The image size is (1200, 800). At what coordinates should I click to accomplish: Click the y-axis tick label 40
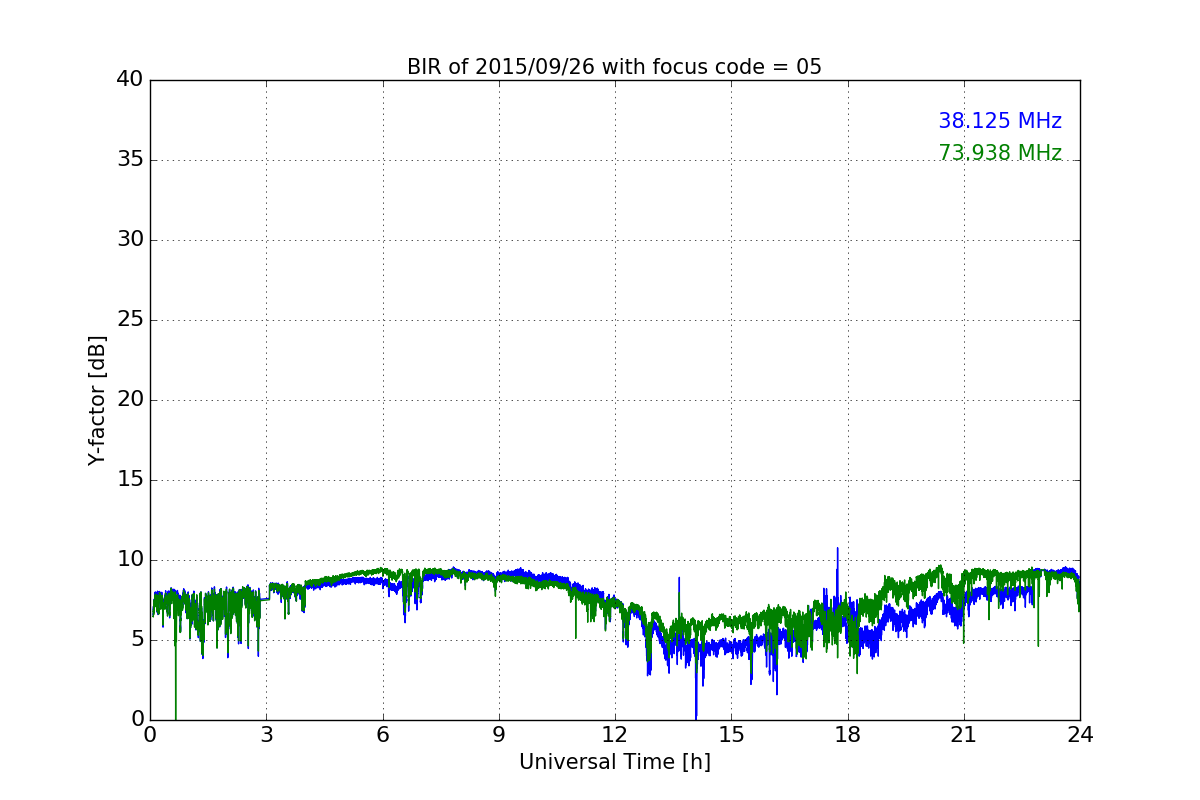pyautogui.click(x=129, y=80)
